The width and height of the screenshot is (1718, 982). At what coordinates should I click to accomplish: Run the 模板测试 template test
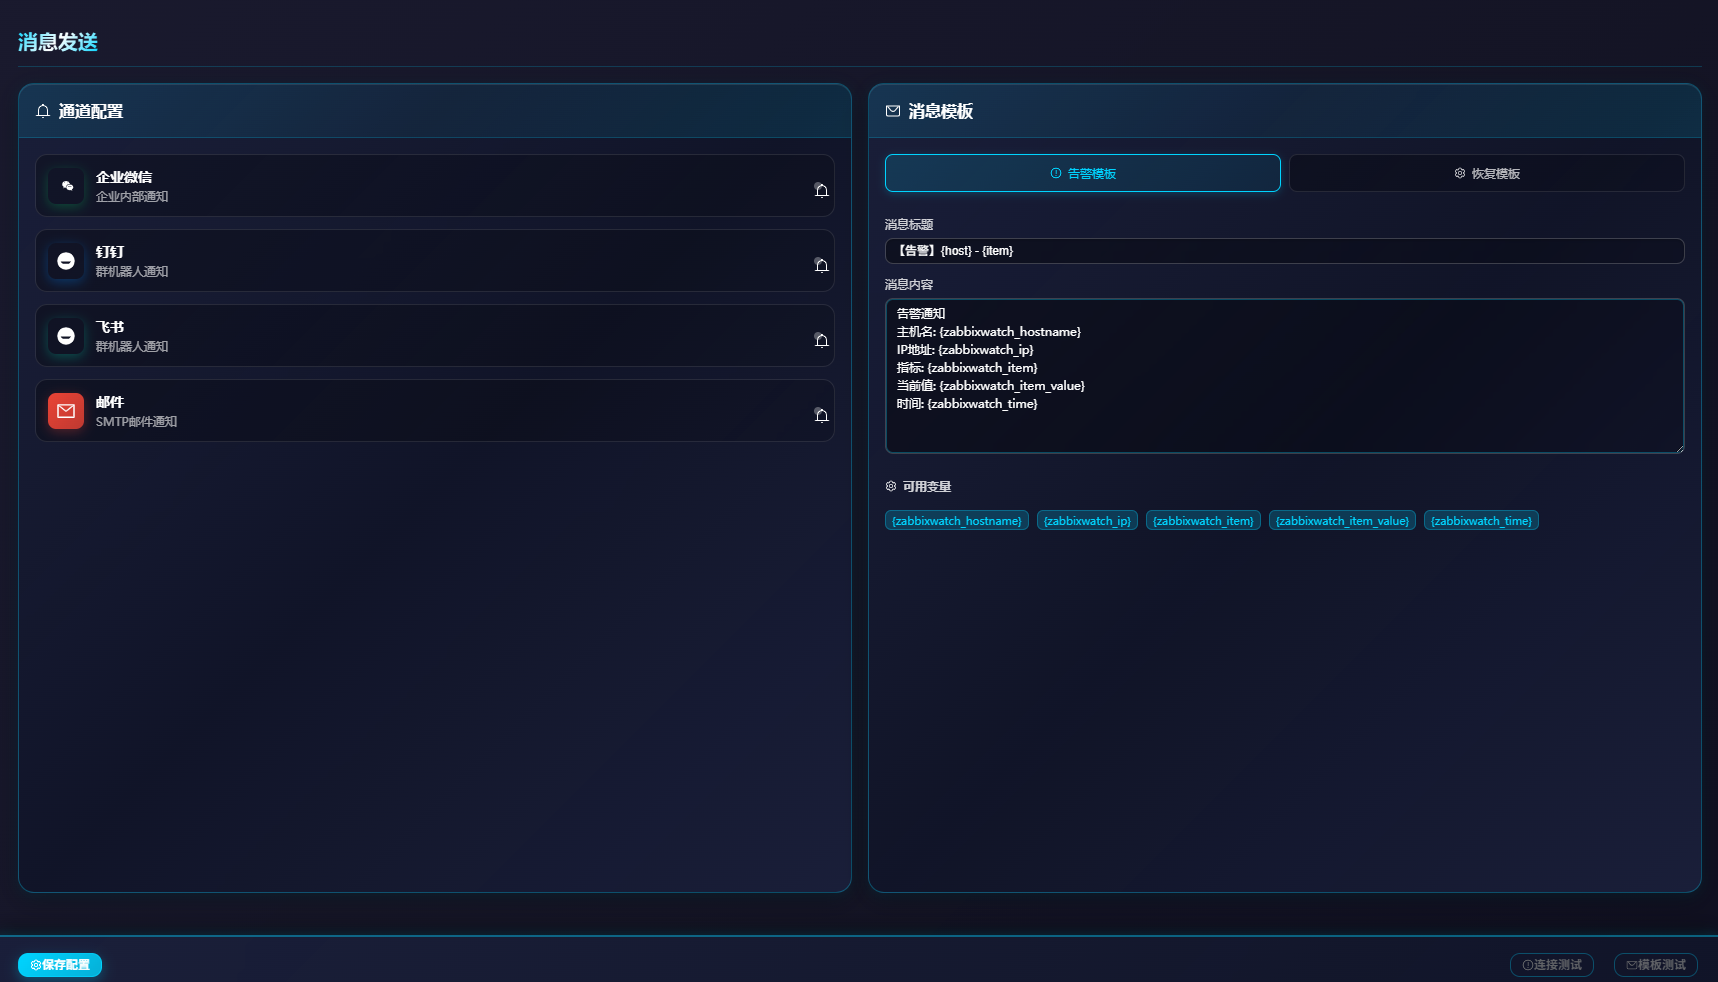click(x=1655, y=965)
